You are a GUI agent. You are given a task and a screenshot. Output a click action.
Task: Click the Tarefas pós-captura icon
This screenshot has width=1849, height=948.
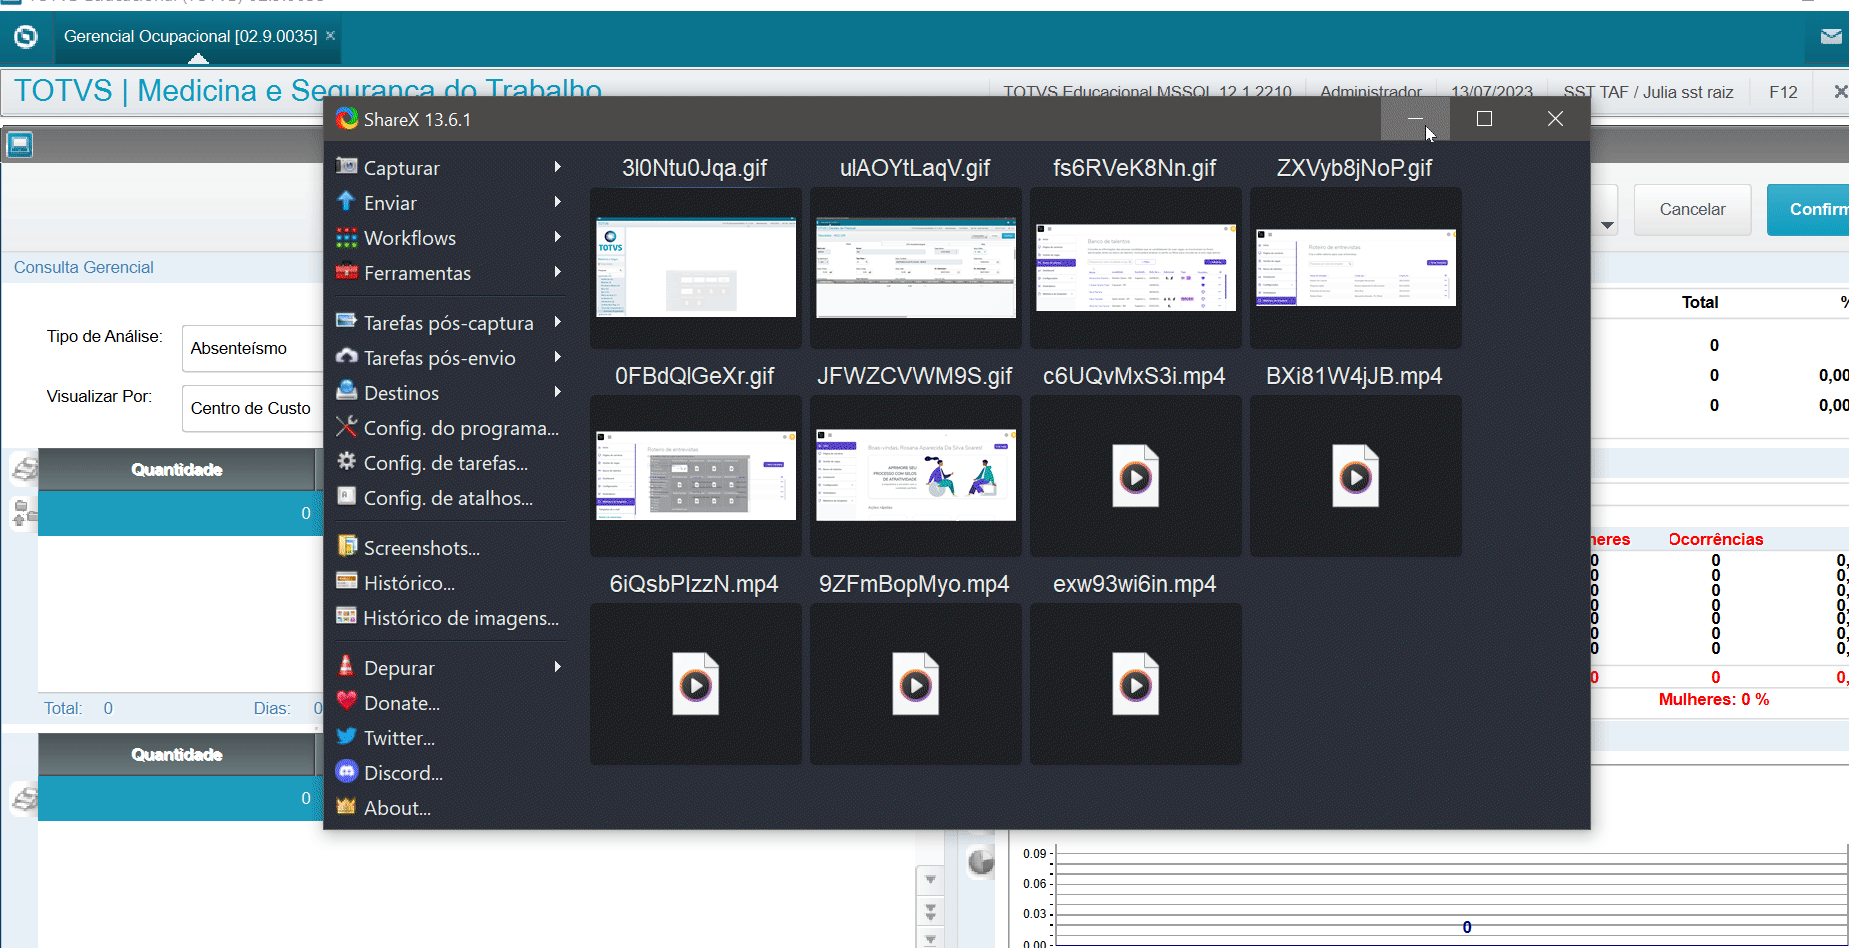[347, 321]
